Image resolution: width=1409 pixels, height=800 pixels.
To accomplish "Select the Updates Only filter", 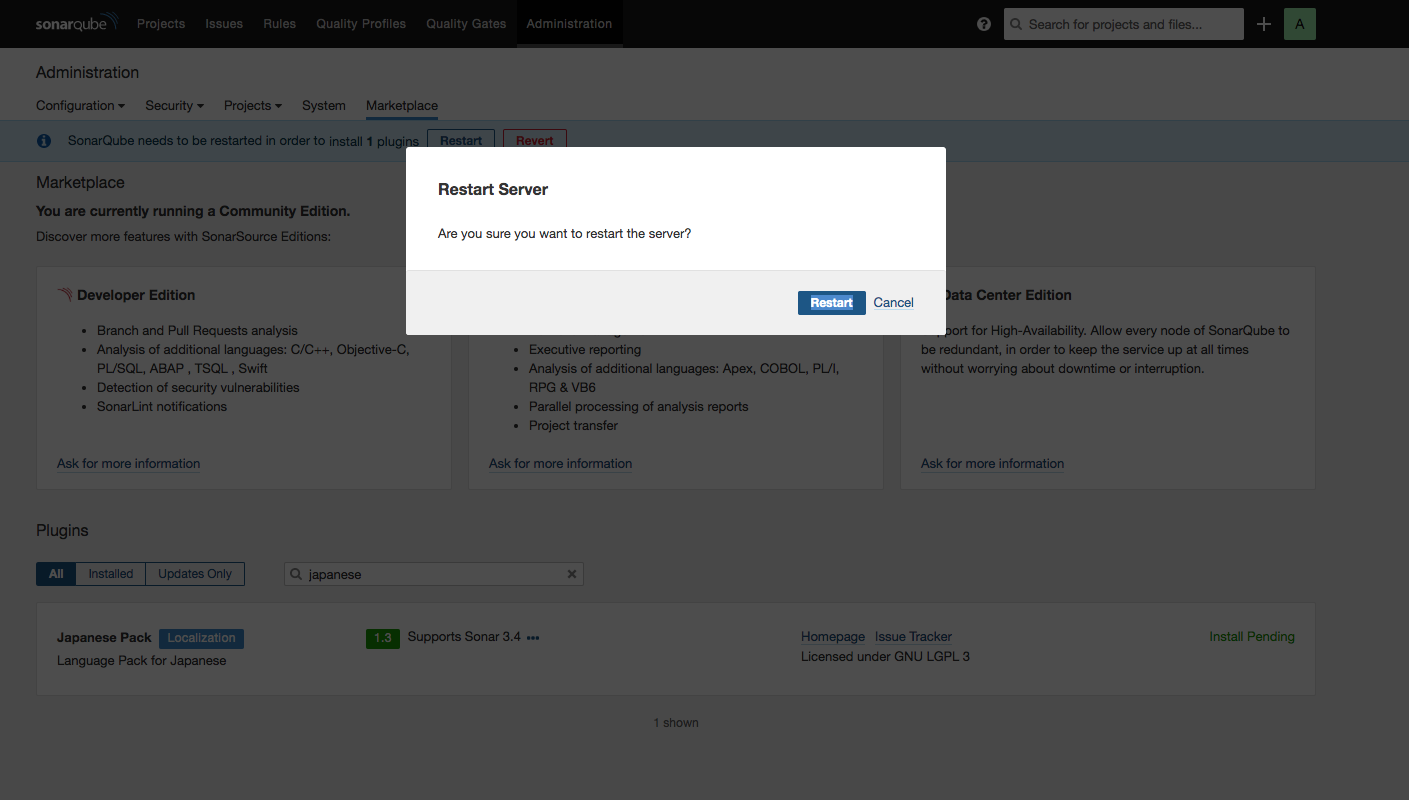I will click(195, 574).
